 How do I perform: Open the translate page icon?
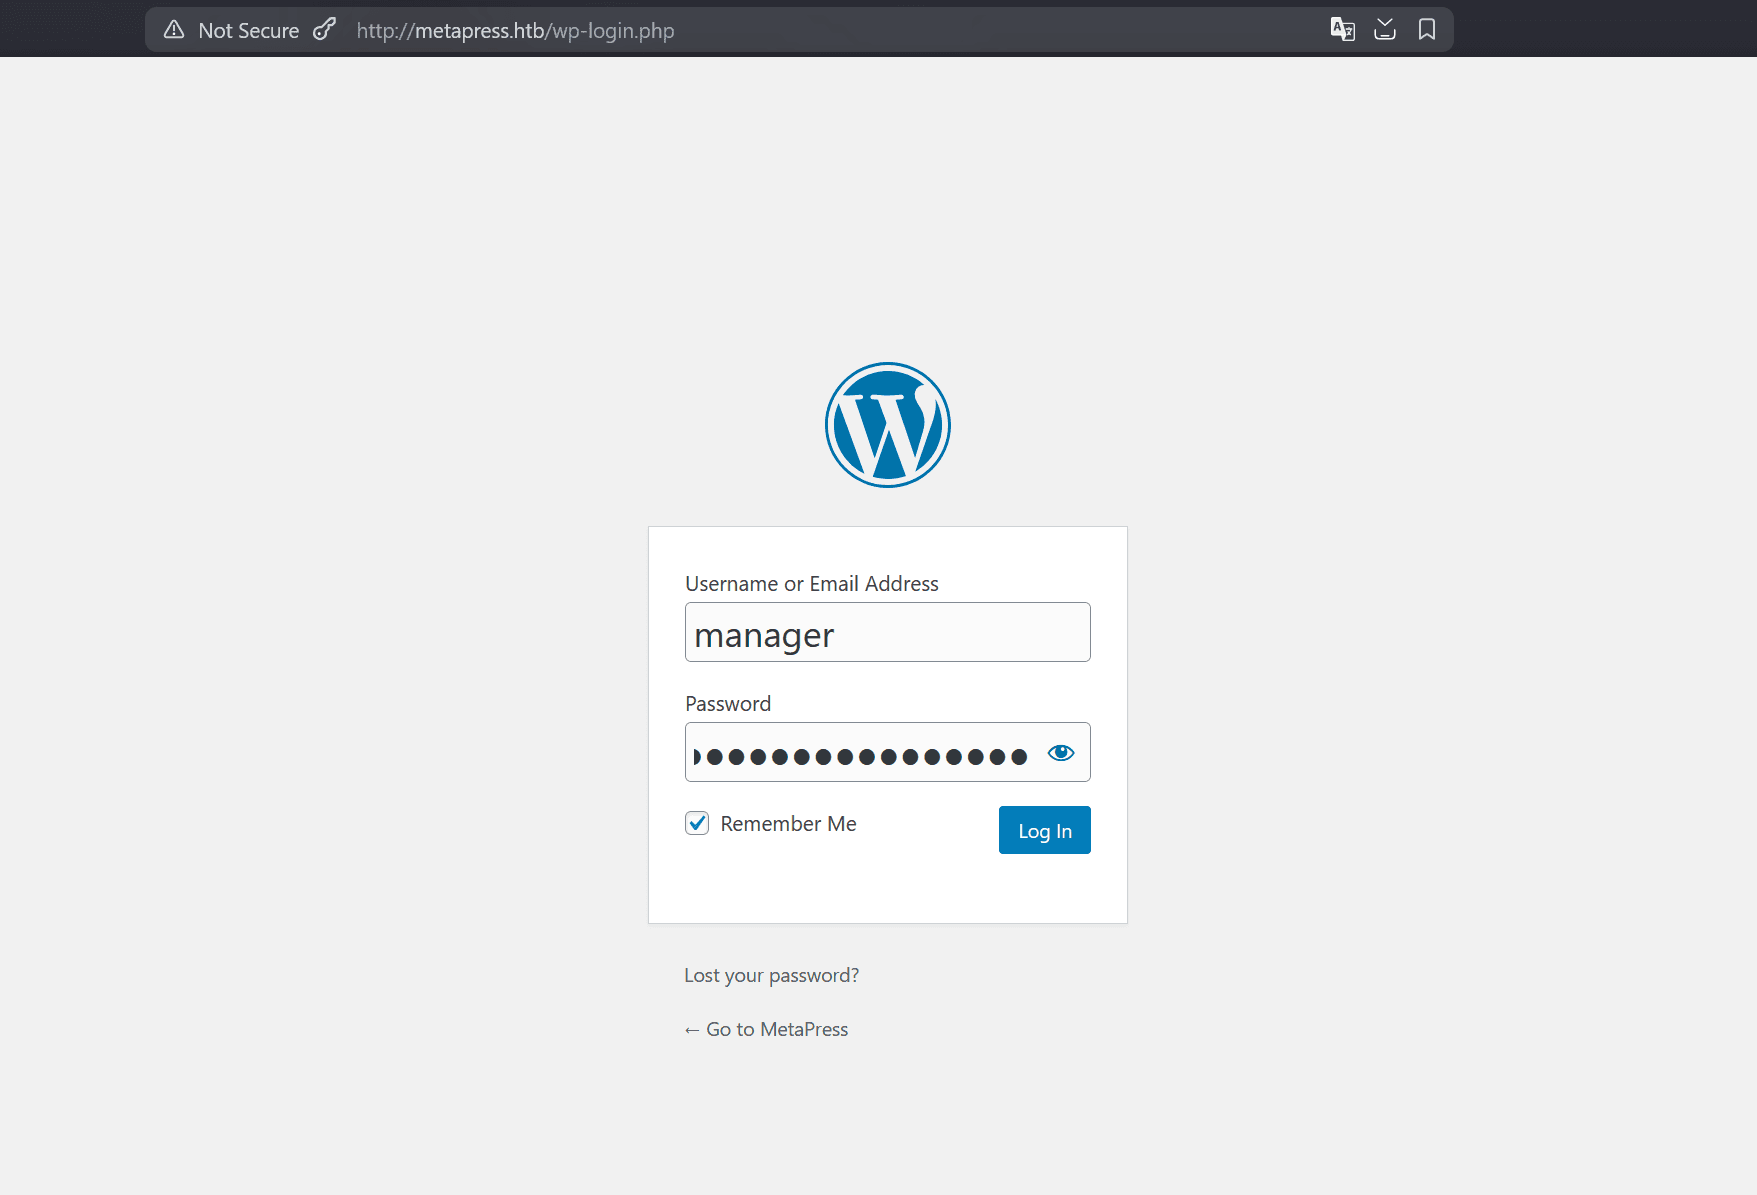1342,29
